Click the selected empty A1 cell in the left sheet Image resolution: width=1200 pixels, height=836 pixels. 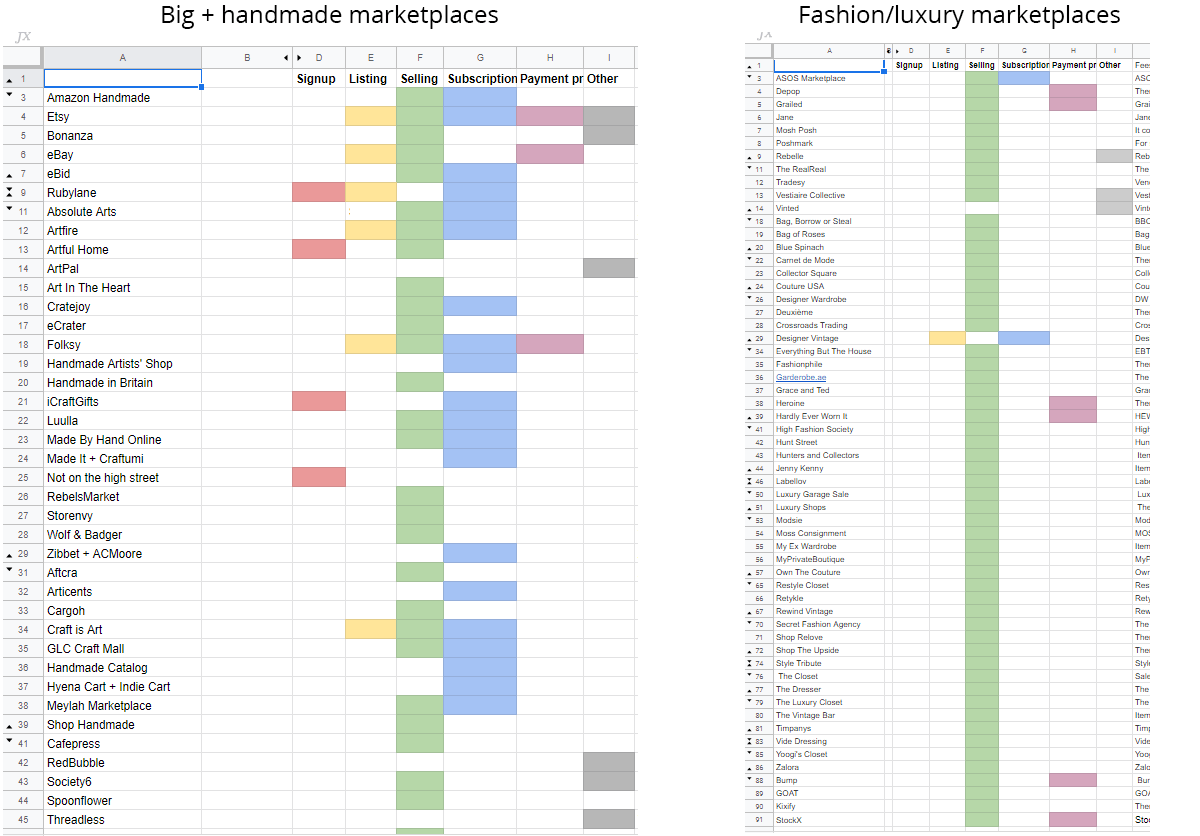click(x=122, y=78)
